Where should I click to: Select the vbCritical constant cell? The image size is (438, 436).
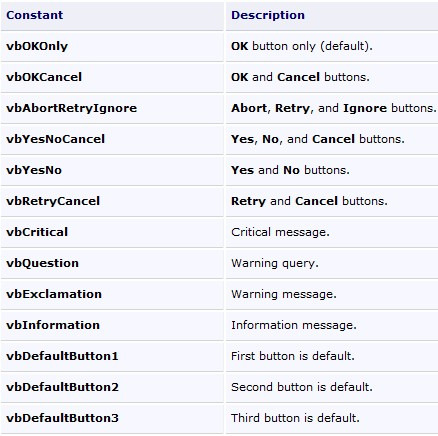112,232
